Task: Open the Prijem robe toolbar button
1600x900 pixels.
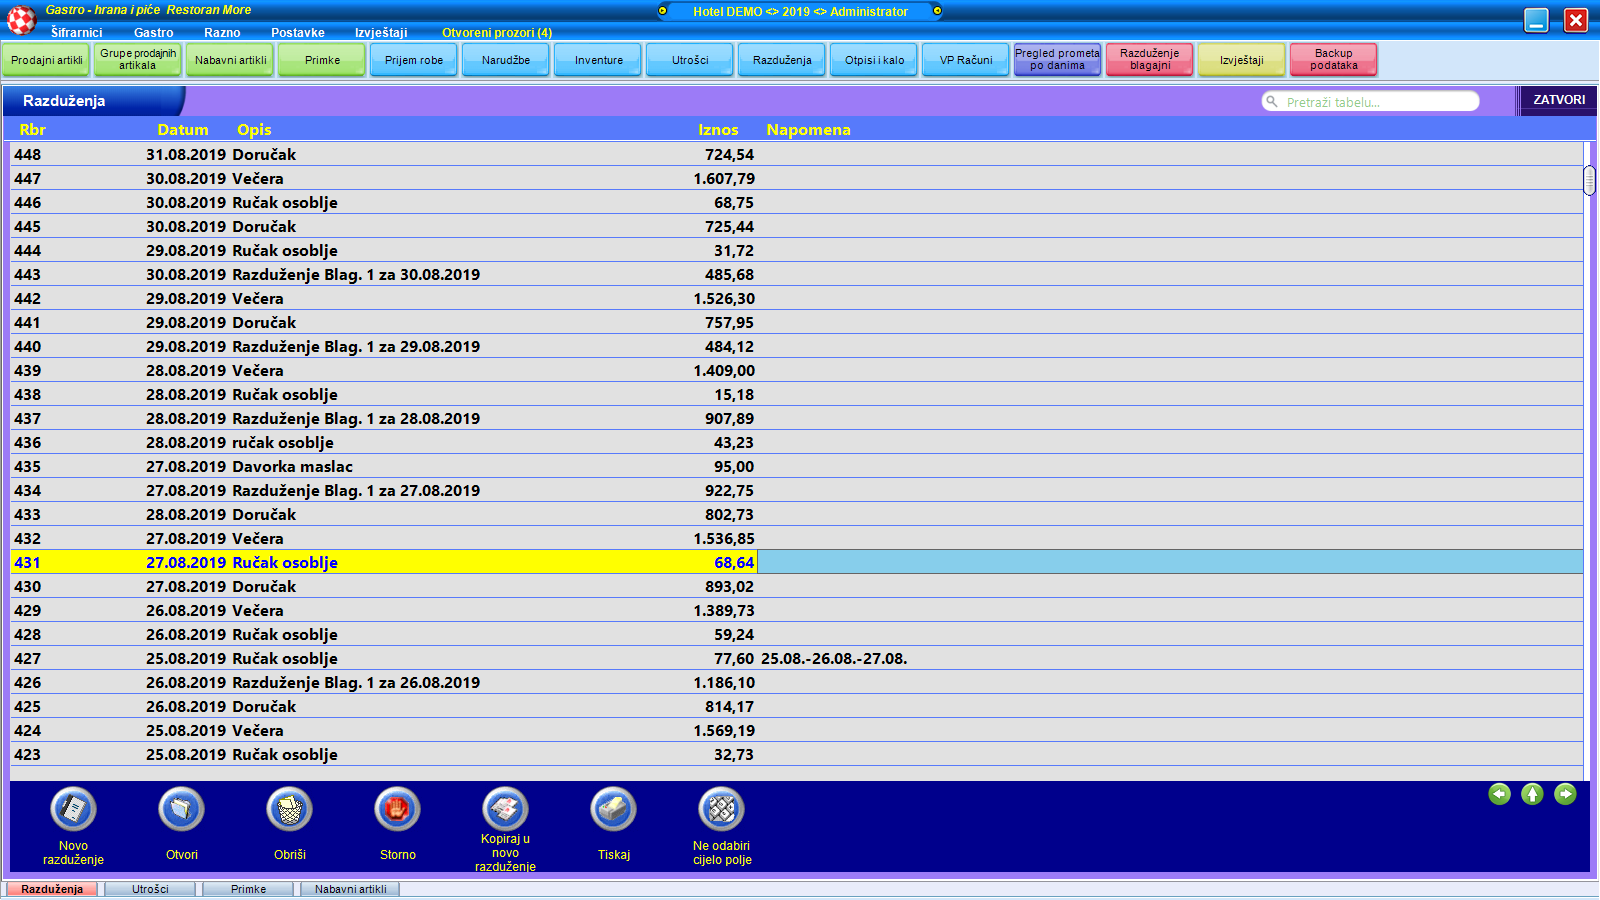Action: pos(414,60)
